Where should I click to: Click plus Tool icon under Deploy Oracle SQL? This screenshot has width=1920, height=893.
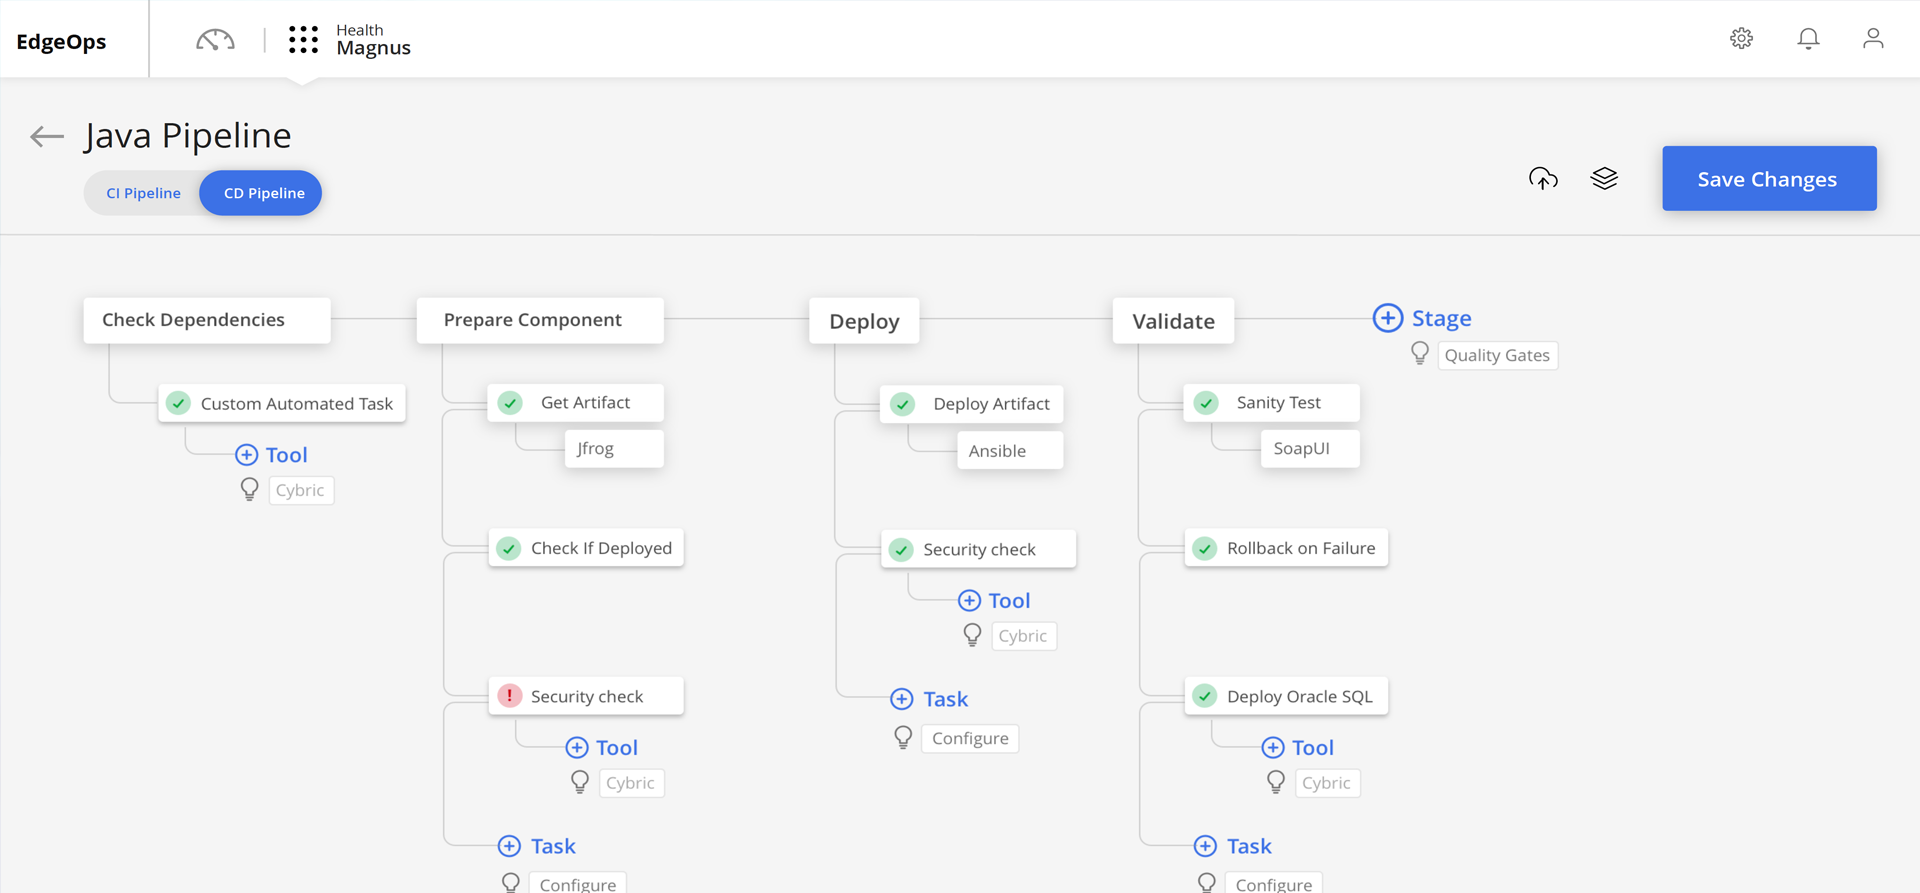[x=1272, y=748]
